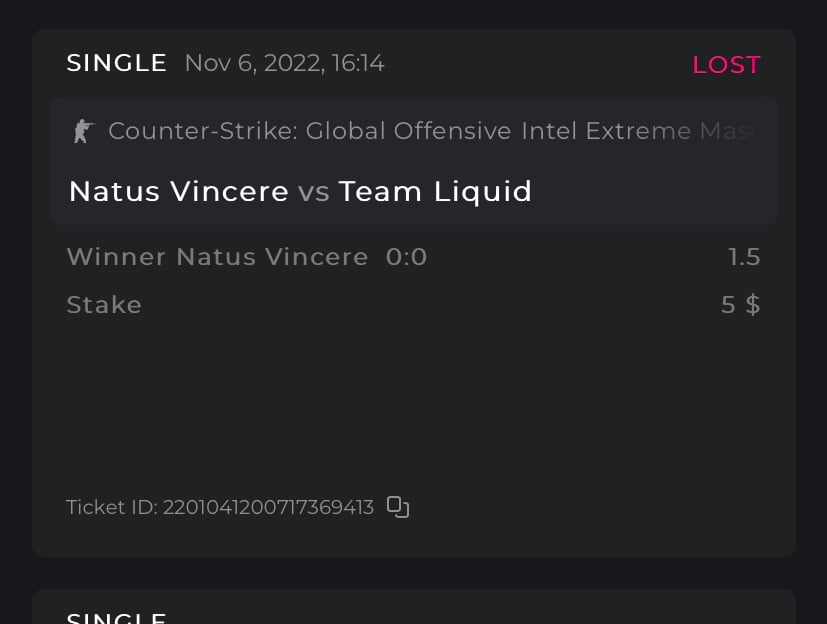Click the Nov 6, 2022 date
The image size is (827, 624).
[x=252, y=63]
